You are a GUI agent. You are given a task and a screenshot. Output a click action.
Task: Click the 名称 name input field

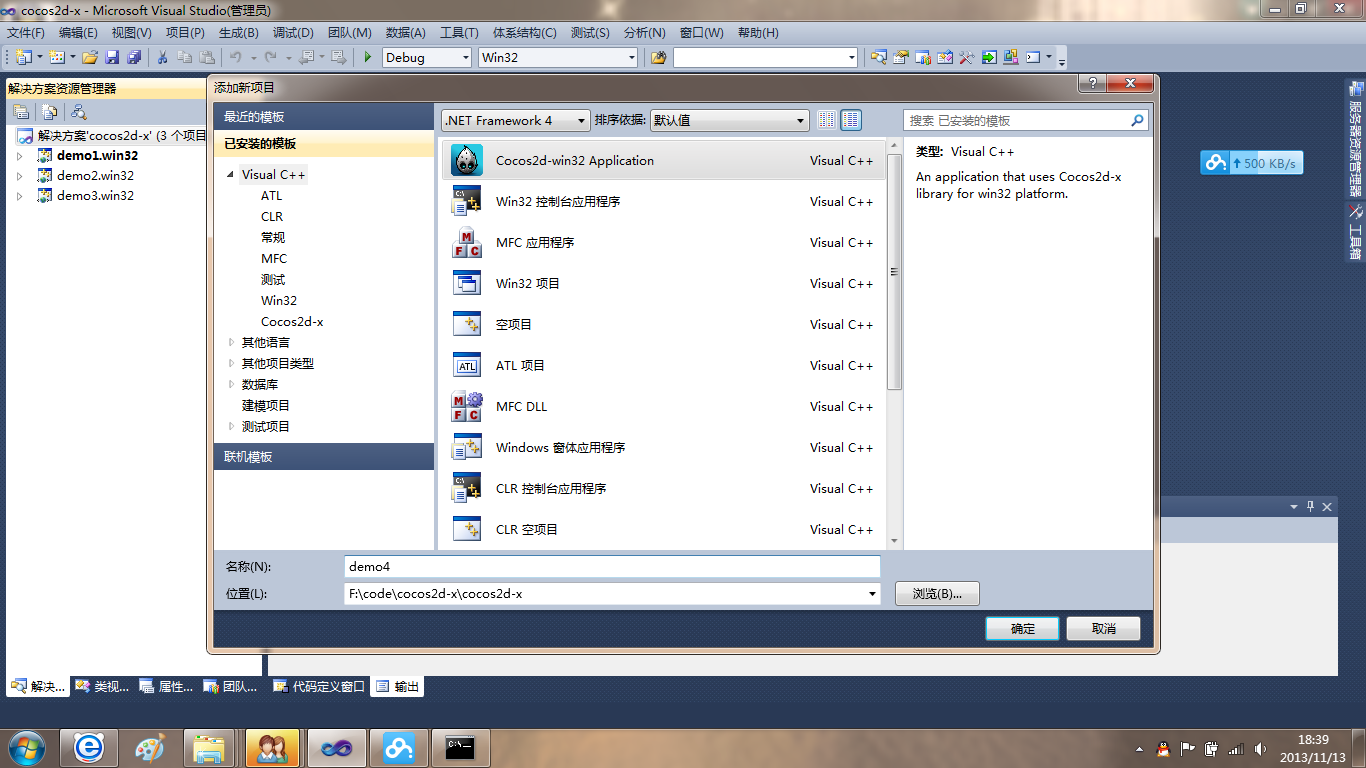tap(612, 566)
